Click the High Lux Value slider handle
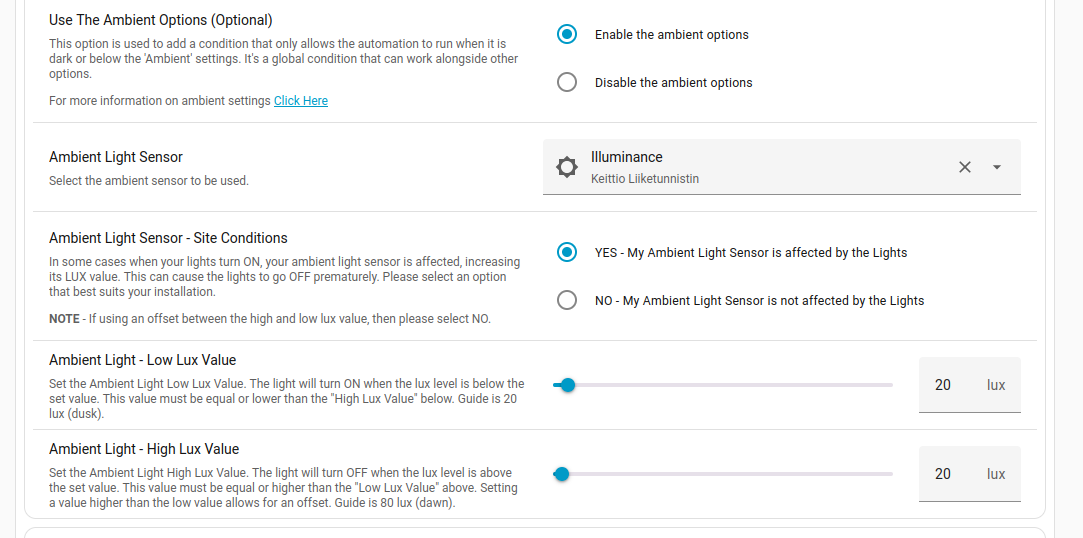The width and height of the screenshot is (1083, 538). pos(562,474)
